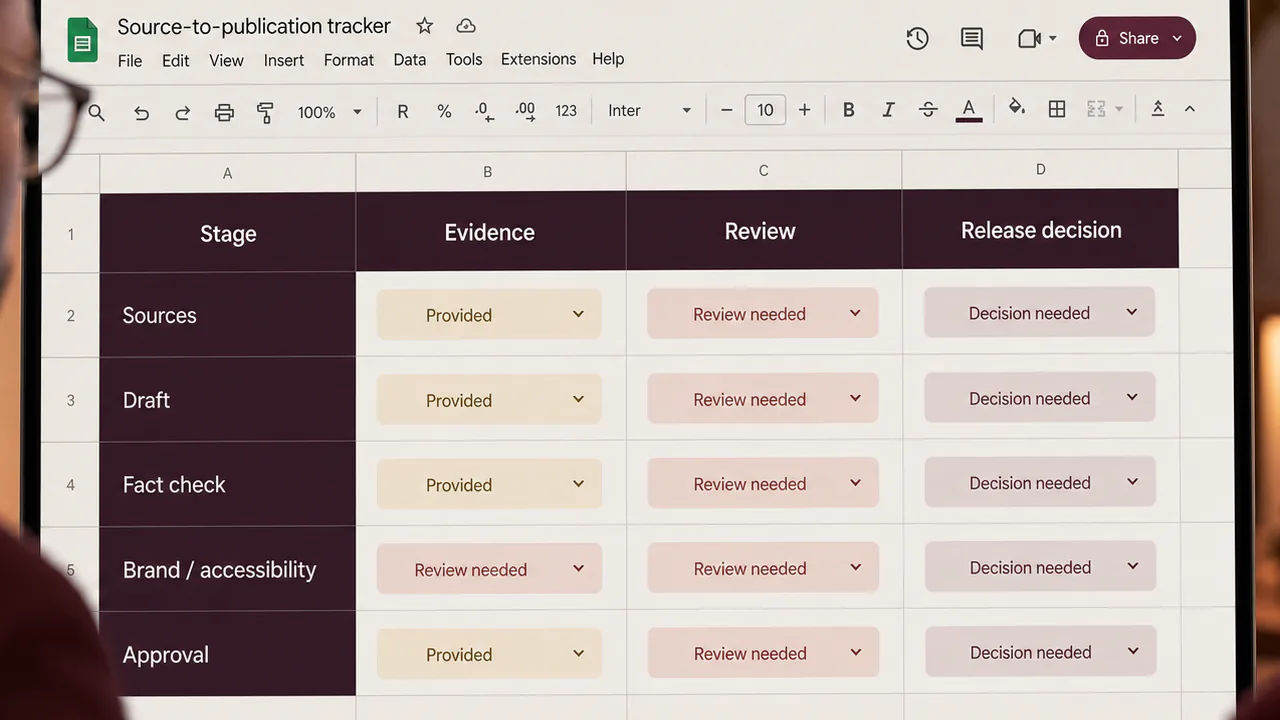Image resolution: width=1280 pixels, height=720 pixels.
Task: Open the Evidence dropdown for Sources
Action: point(489,315)
